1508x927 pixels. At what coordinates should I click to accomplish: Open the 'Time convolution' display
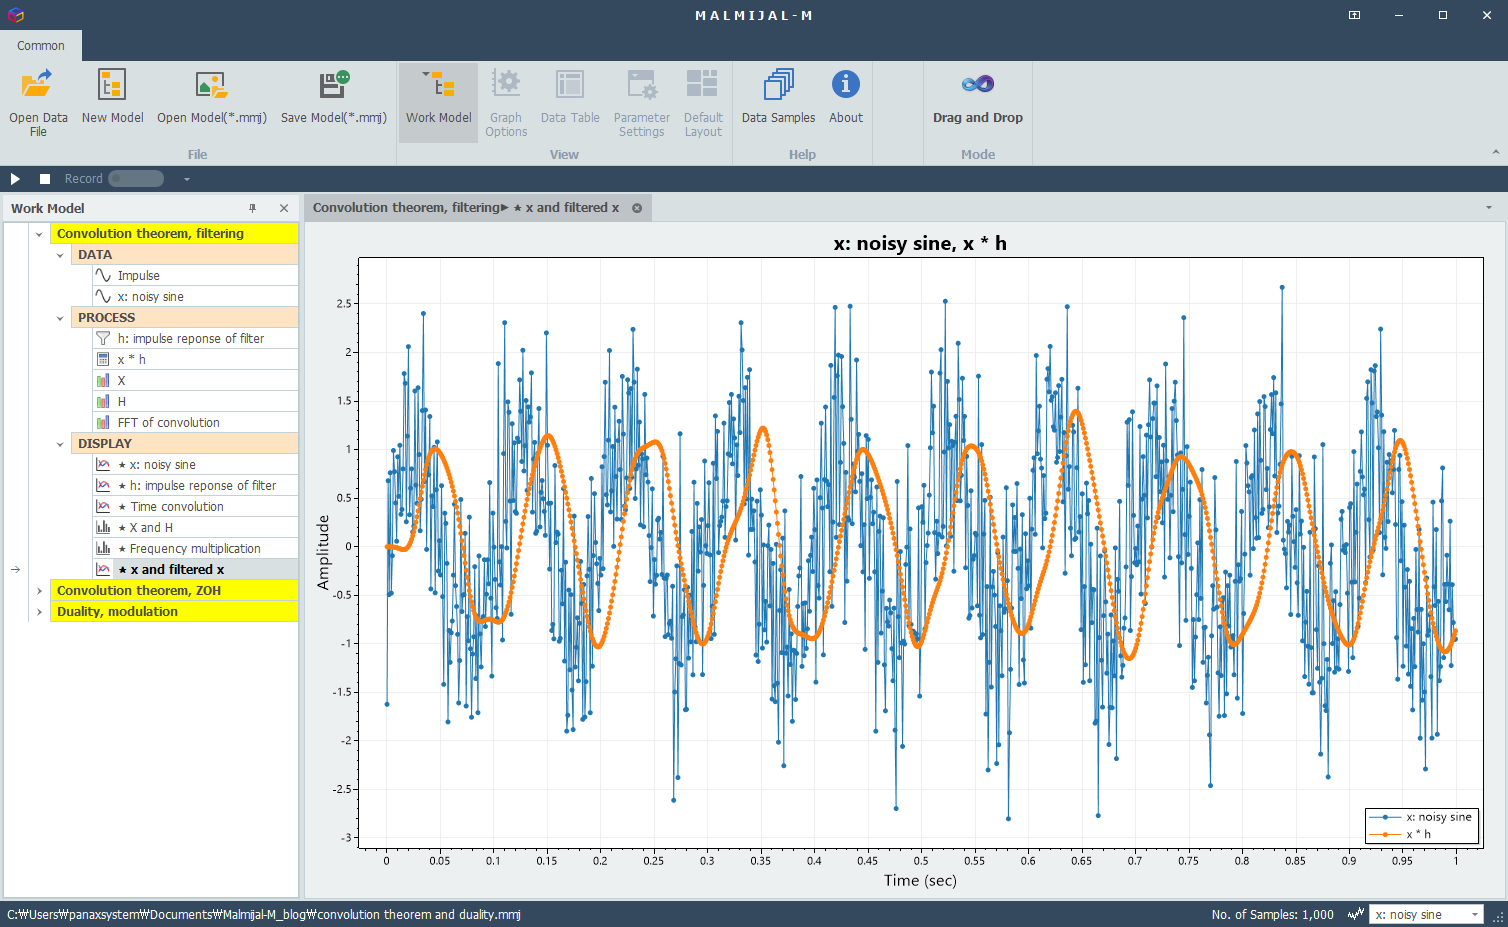tap(195, 507)
